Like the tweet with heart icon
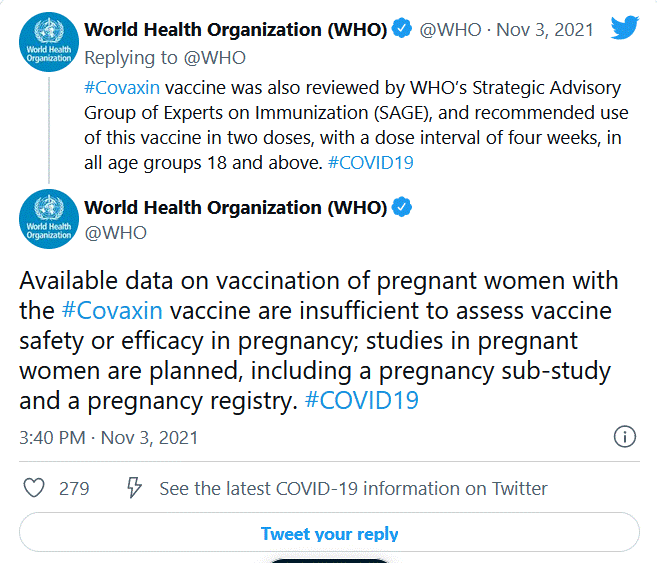 (34, 488)
